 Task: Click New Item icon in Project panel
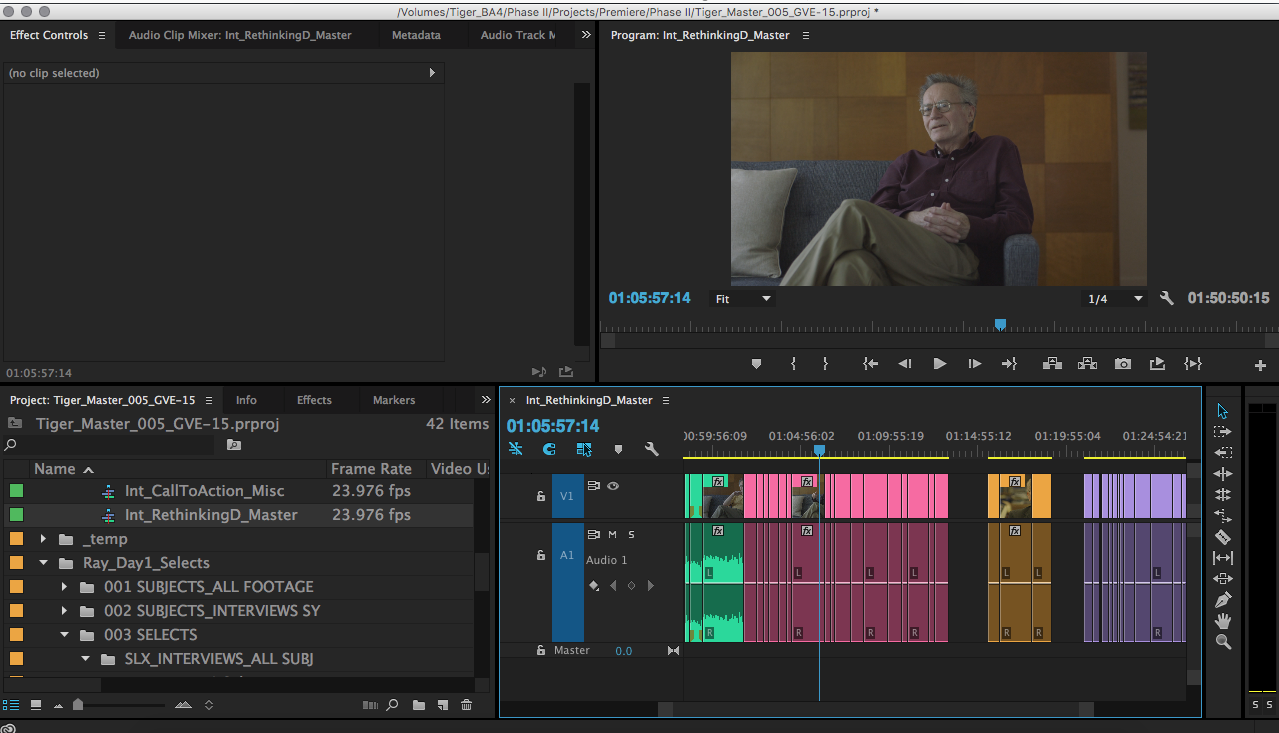[443, 705]
